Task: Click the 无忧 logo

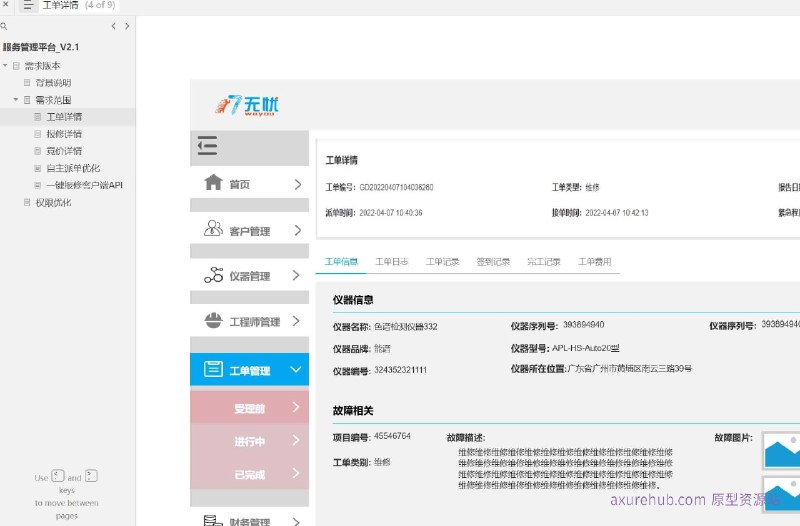Action: pyautogui.click(x=247, y=105)
